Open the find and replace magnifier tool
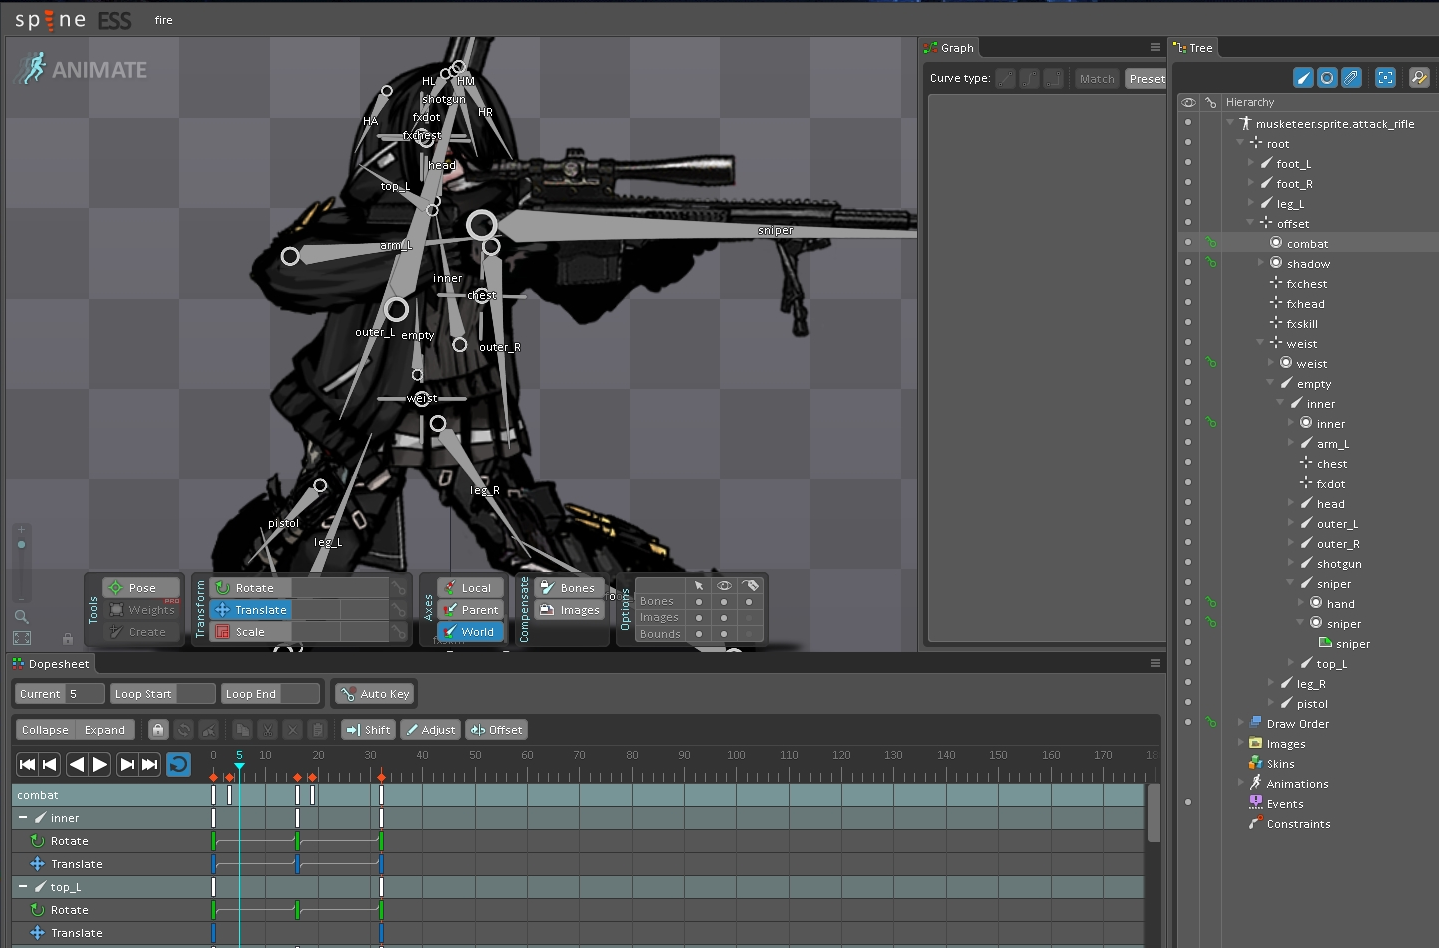 coord(1419,78)
